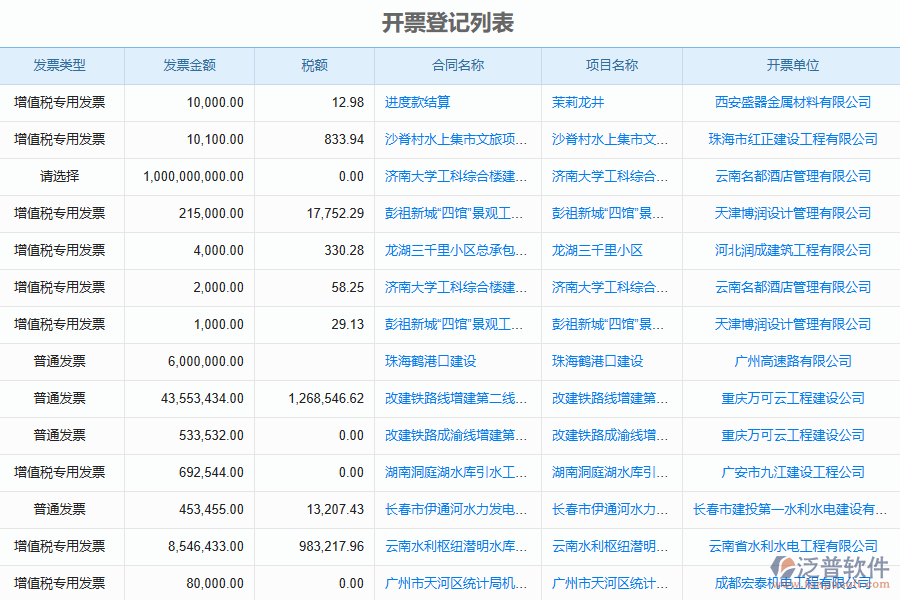Open the 进度款结算 contract link

417,102
